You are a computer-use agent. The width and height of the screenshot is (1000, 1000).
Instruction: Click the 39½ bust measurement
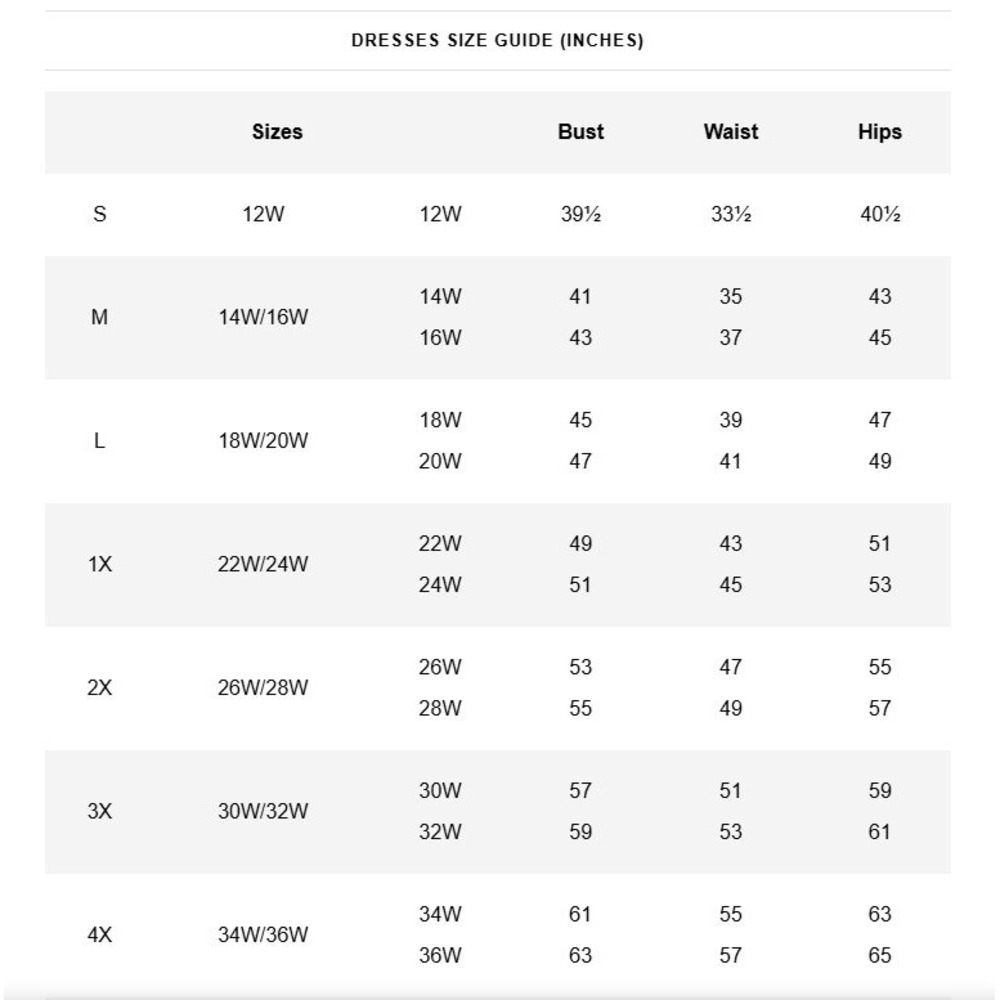tap(580, 214)
